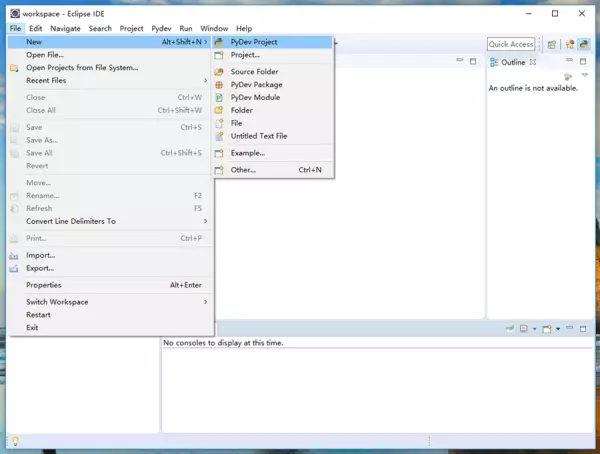Open the Search menu
The width and height of the screenshot is (600, 454).
(x=100, y=28)
